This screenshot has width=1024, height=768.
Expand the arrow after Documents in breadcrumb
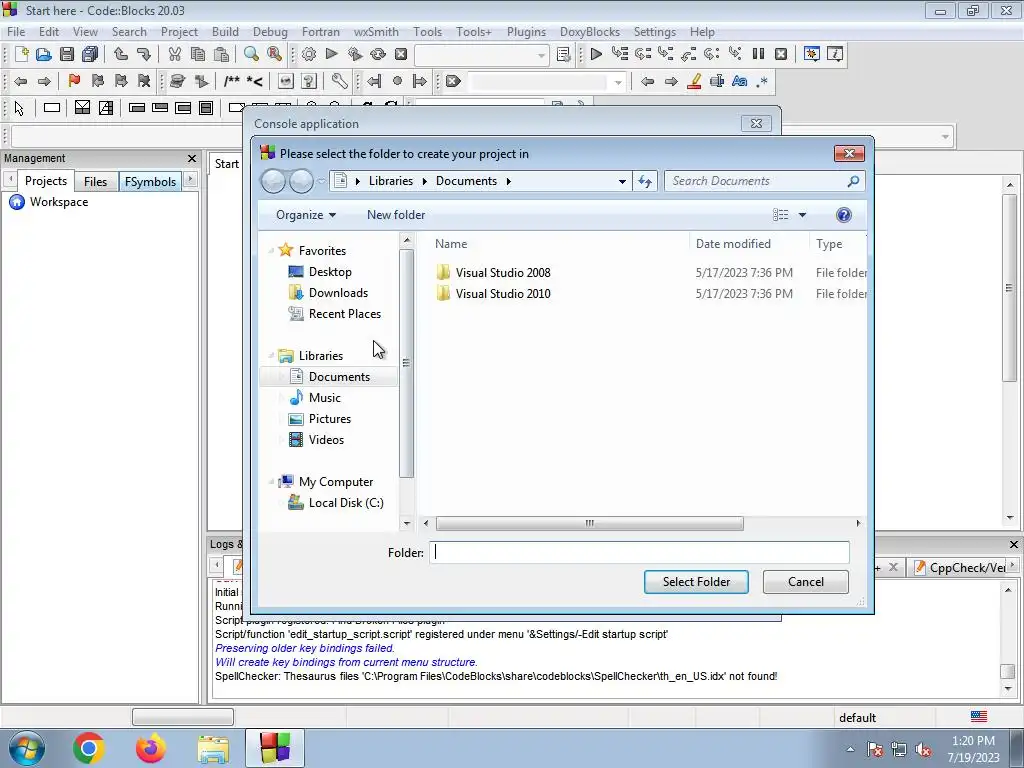[x=509, y=182]
